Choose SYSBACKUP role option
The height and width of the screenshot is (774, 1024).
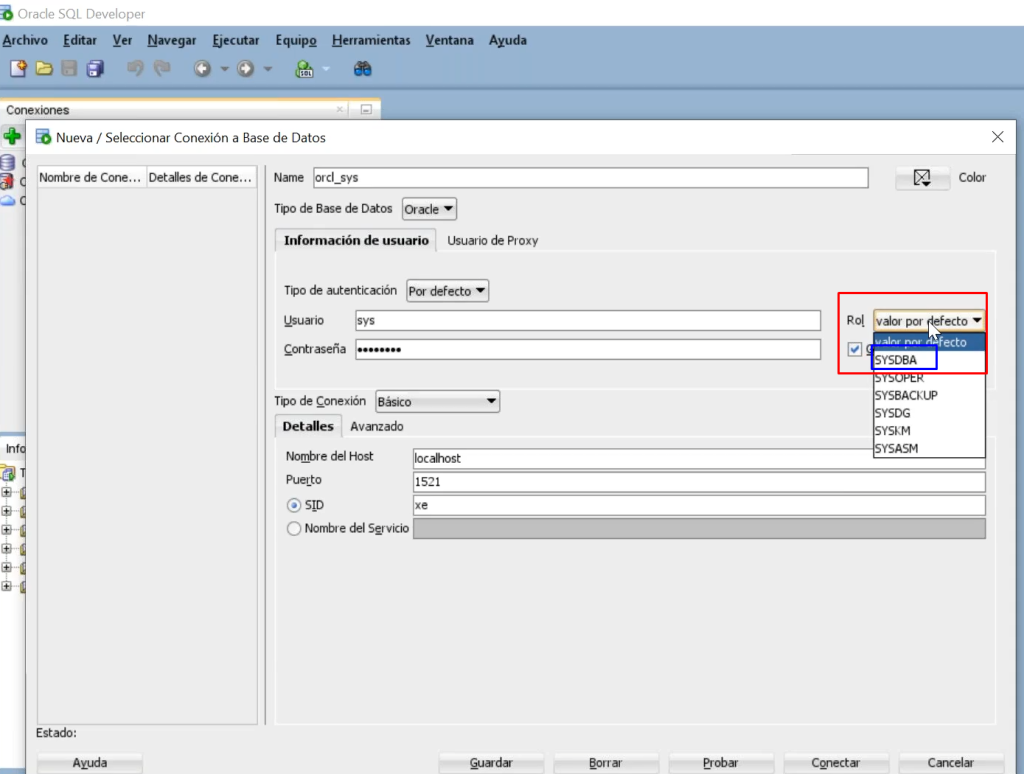[x=929, y=395]
